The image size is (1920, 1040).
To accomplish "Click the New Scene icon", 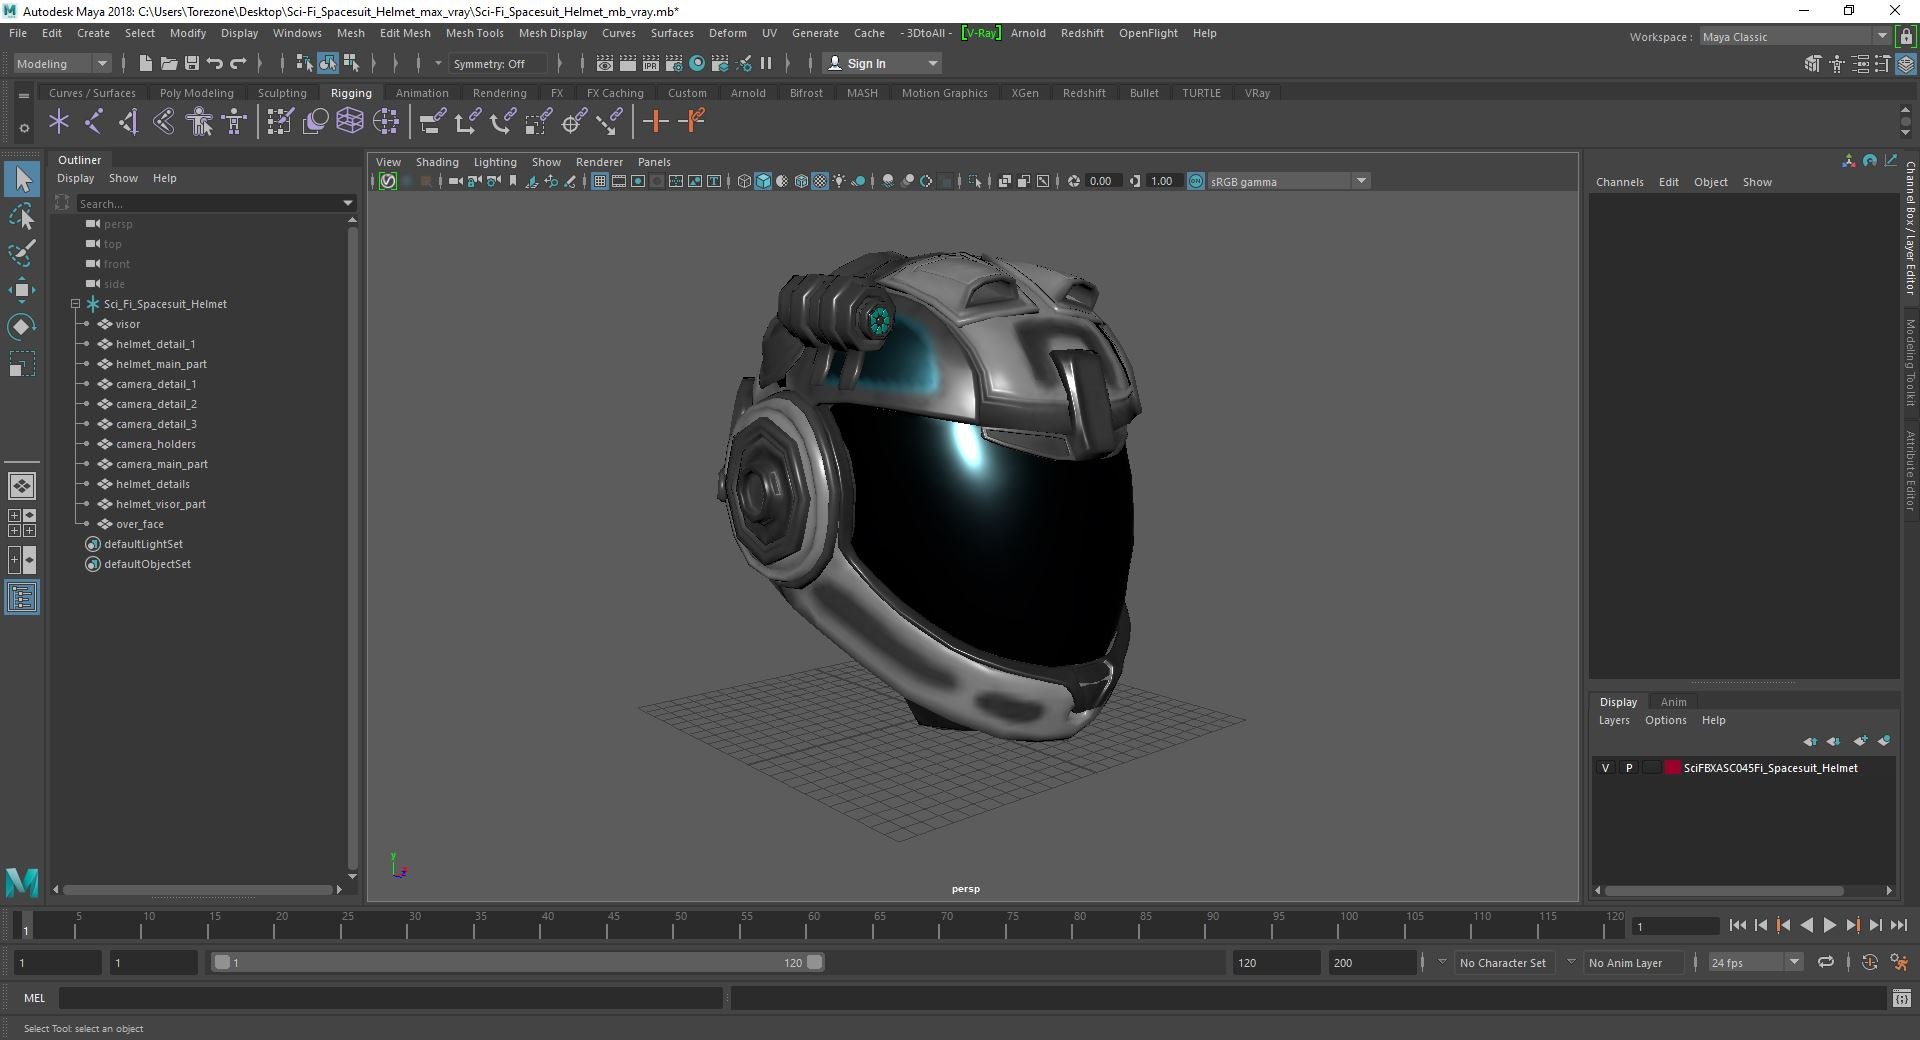I will (146, 63).
